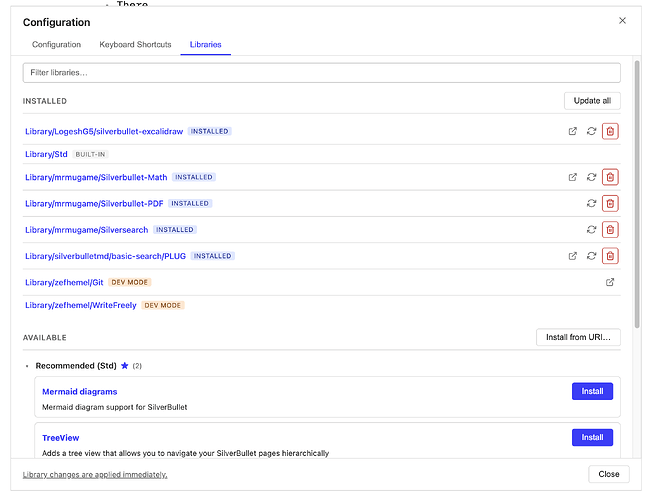Open Library/mrmugame/Silverbullet-PDF link
Screen dimensions: 649x500
tap(94, 204)
